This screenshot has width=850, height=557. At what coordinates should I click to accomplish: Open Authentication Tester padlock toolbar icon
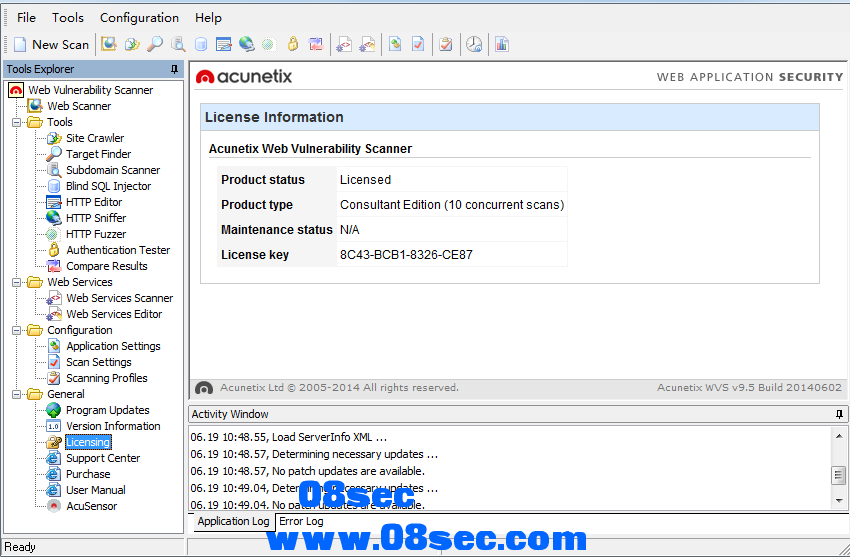(293, 44)
